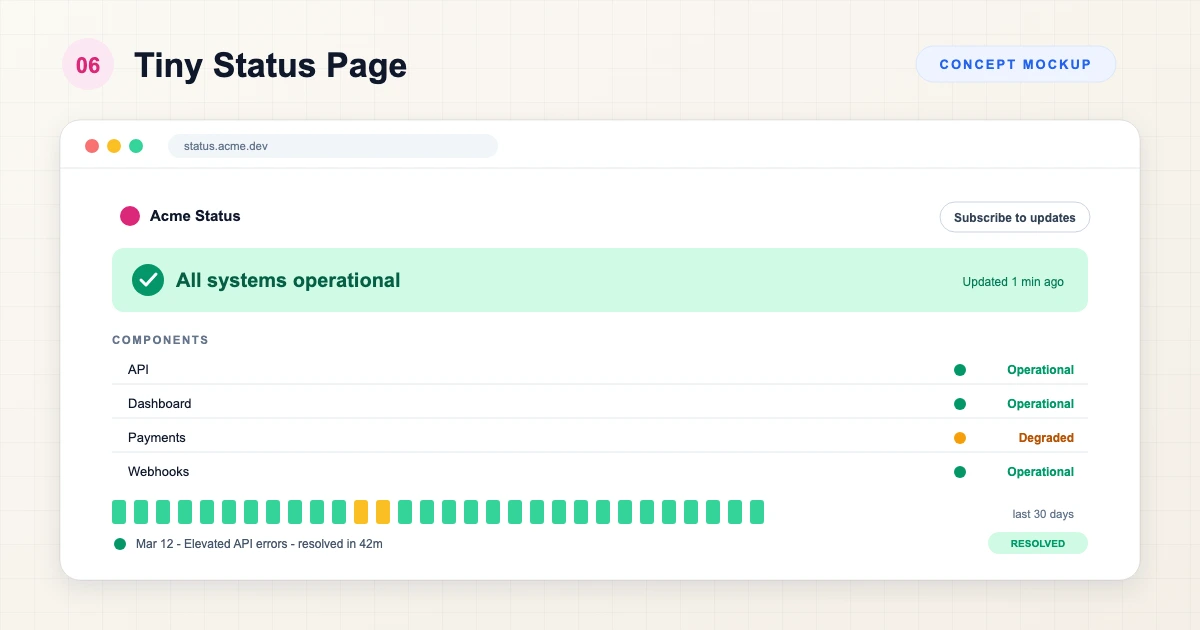Screen dimensions: 1200x630
Task: Select the Webhooks component row
Action: tap(600, 472)
